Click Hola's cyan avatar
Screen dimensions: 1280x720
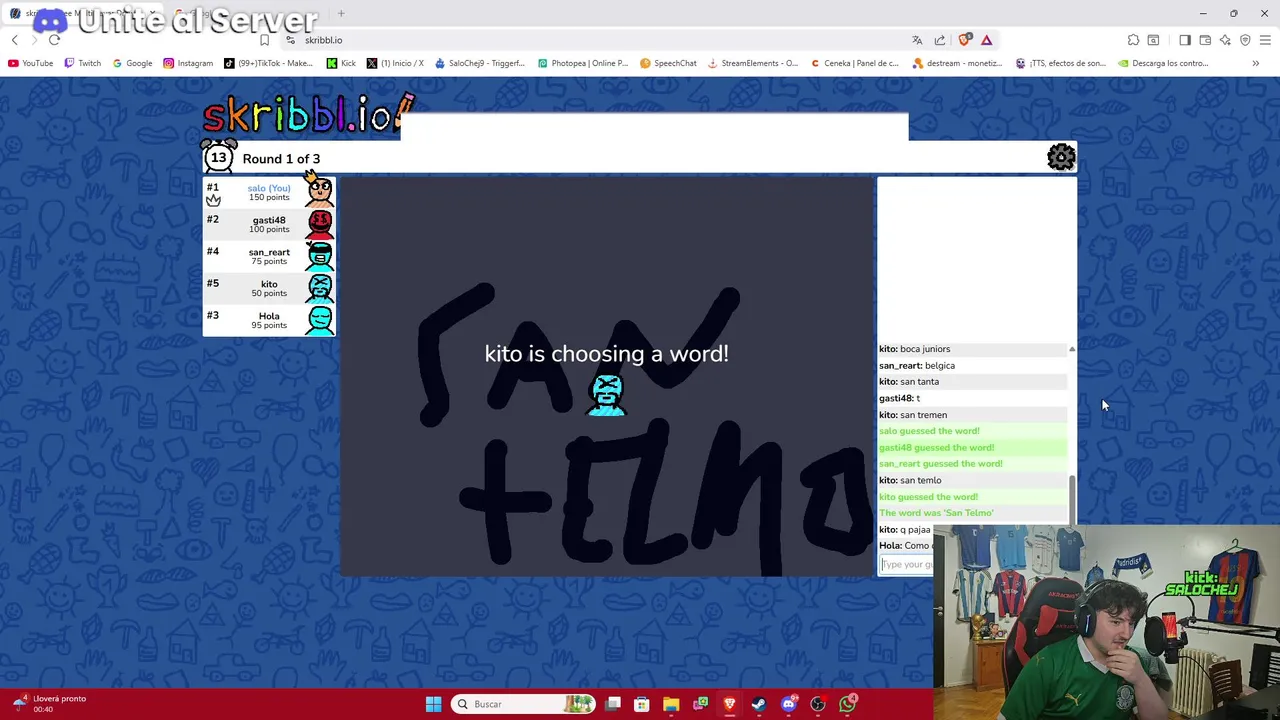coord(320,320)
